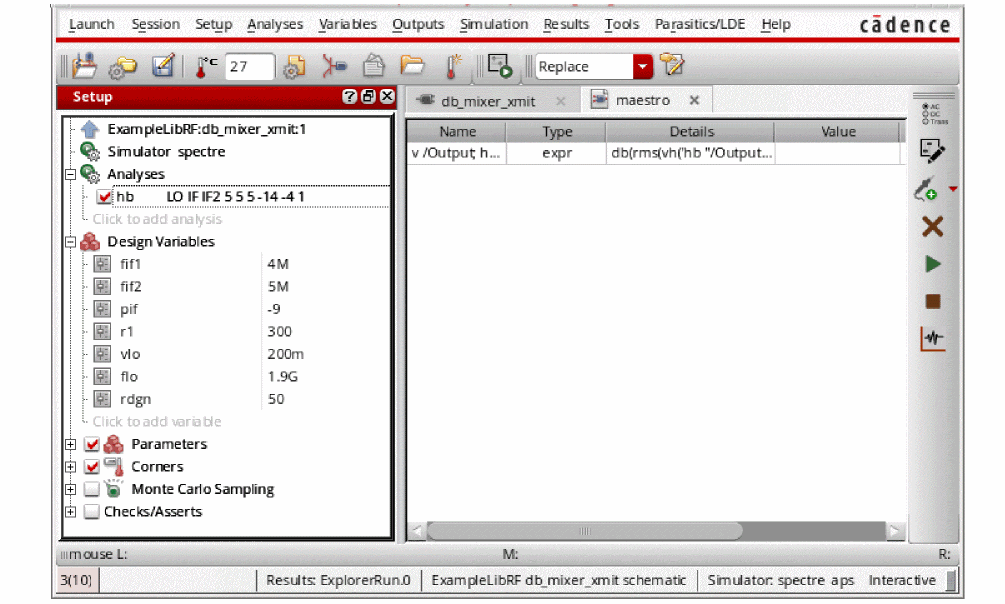Click 'Click to add variable' link
This screenshot has width=1005, height=604.
tap(157, 422)
